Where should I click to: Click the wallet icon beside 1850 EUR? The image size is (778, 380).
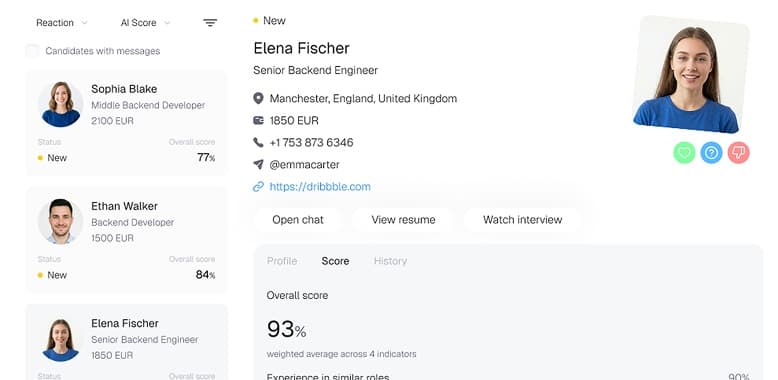click(258, 121)
